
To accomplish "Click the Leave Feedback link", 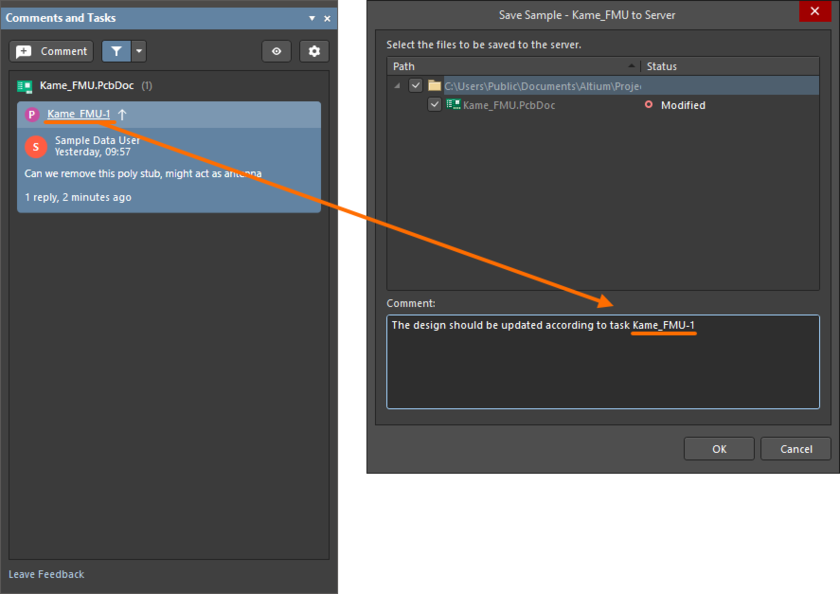I will click(46, 574).
